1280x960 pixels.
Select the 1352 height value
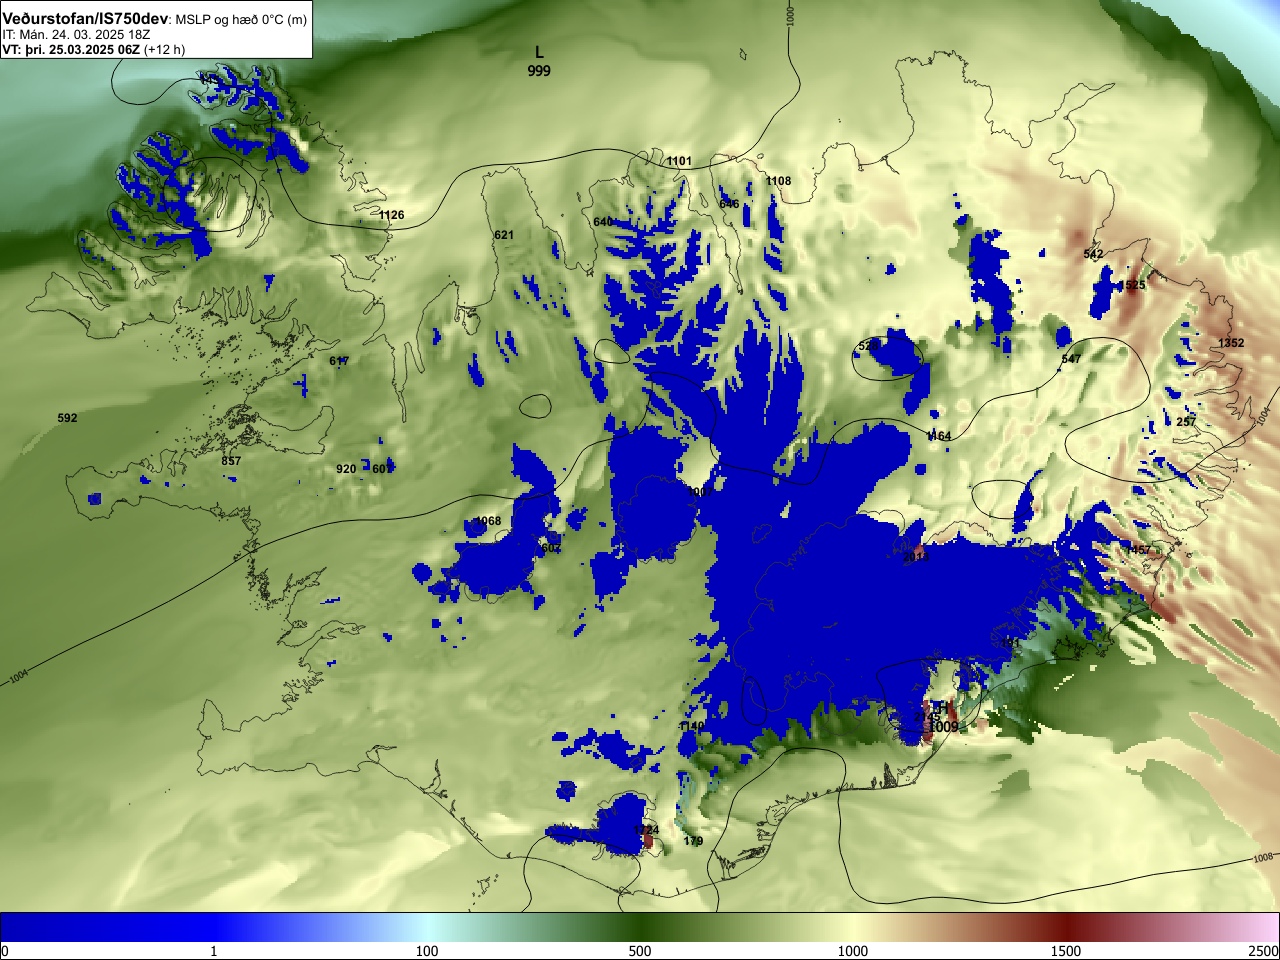[x=1231, y=343]
